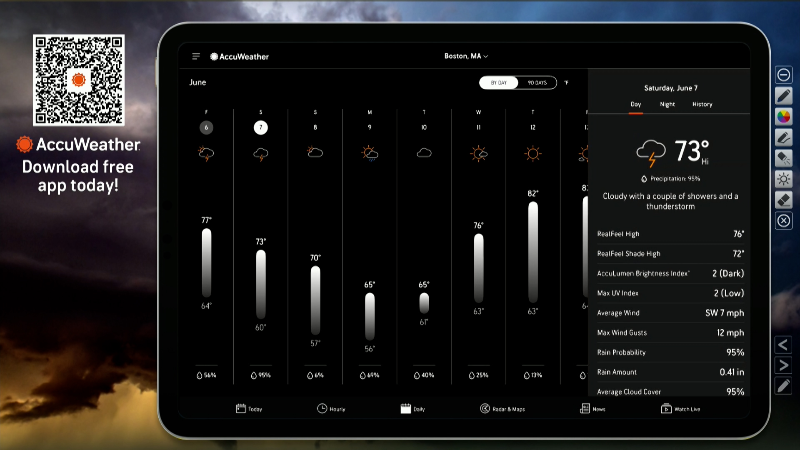Select June 7 in the calendar
Screen dimensions: 800x450
click(261, 128)
